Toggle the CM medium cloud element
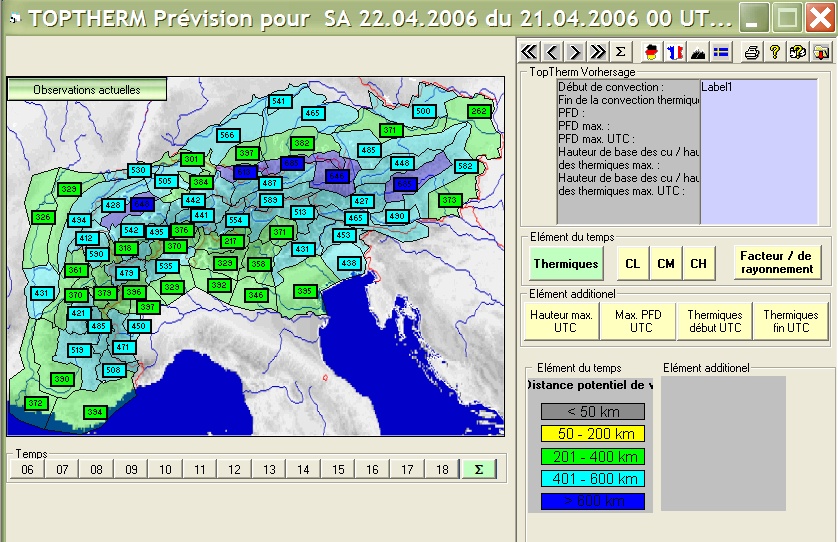 pyautogui.click(x=666, y=264)
